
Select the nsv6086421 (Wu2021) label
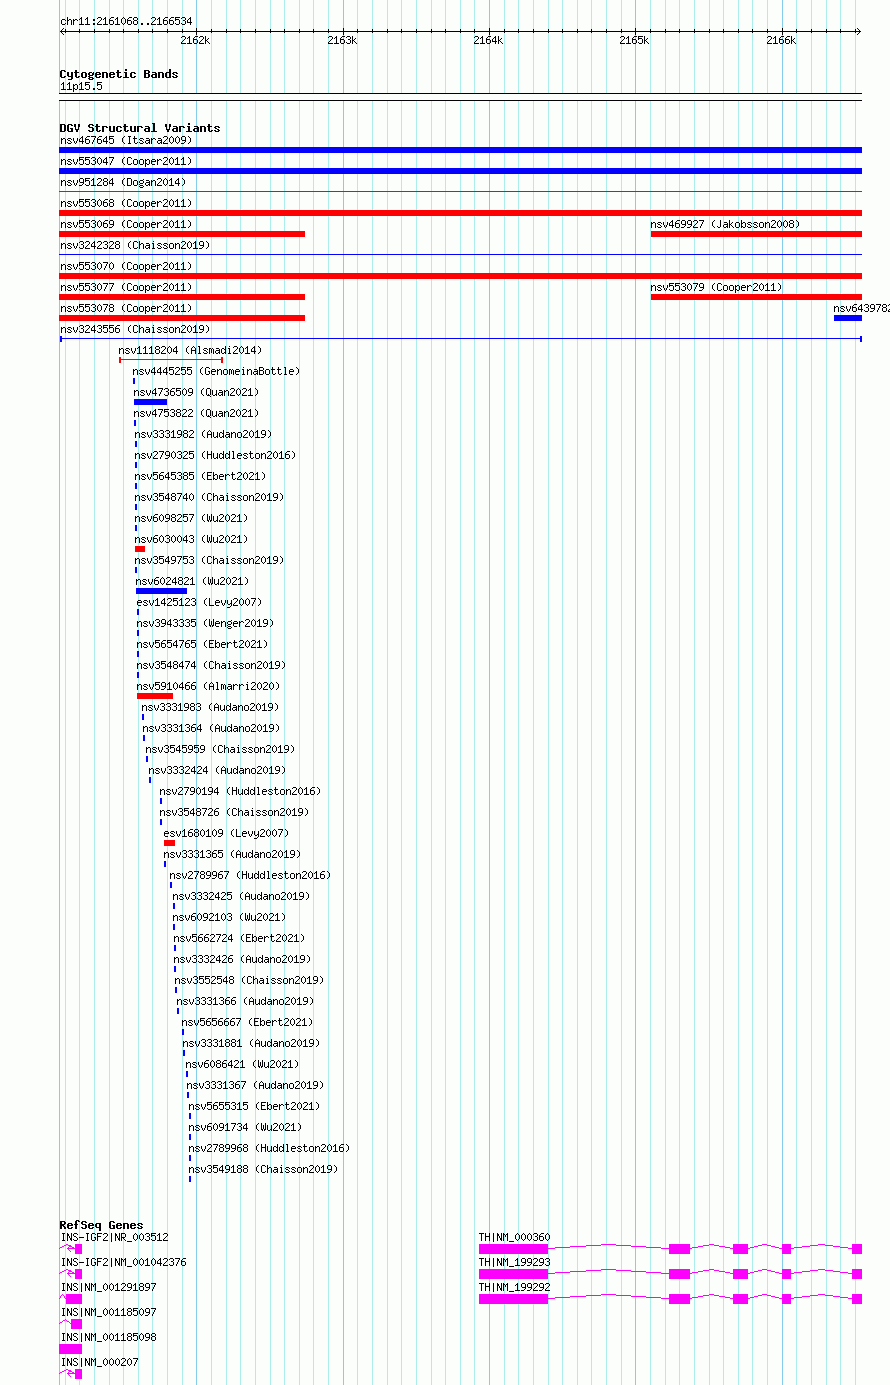coord(242,1064)
